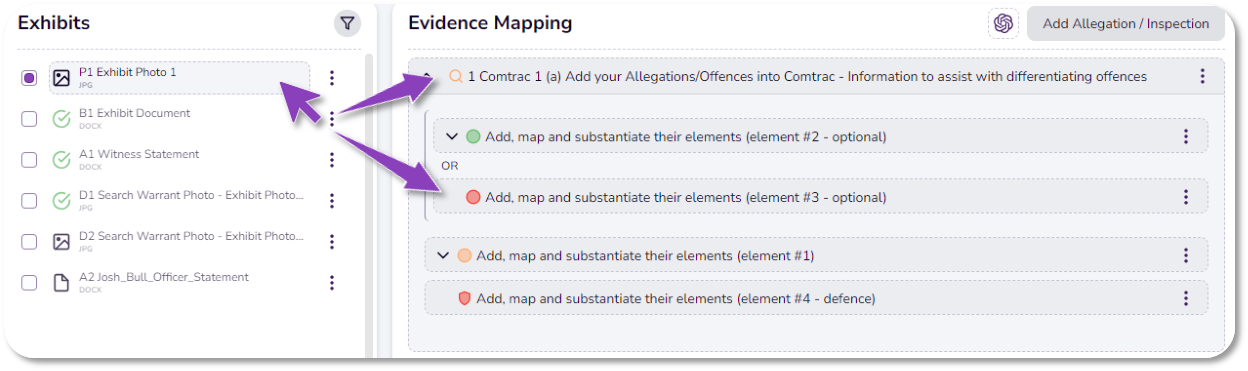
Task: Open options menu for element #4 - defence
Action: [1185, 298]
